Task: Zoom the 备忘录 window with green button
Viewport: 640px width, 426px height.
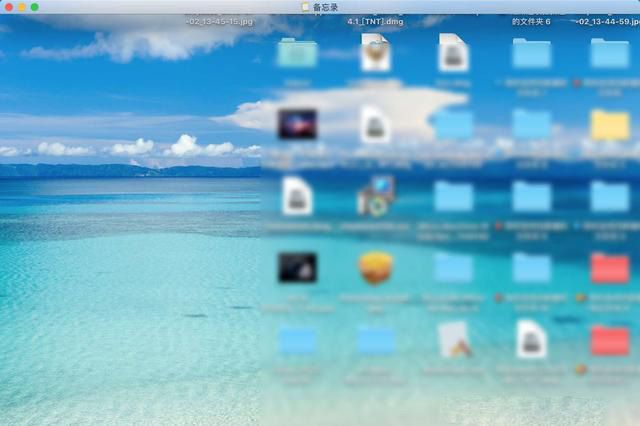Action: [35, 7]
